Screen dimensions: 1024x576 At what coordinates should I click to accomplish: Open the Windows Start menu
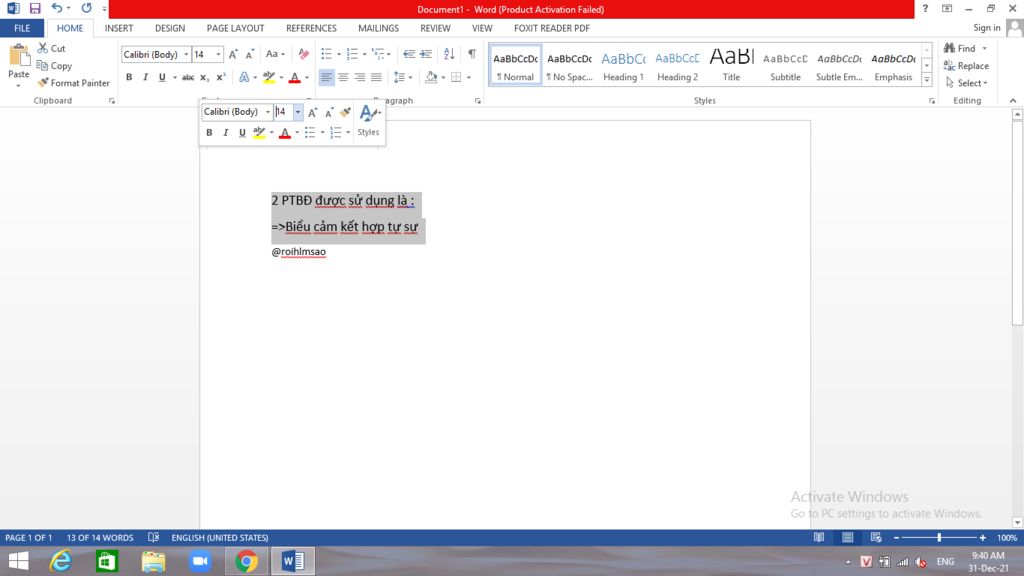tap(18, 561)
